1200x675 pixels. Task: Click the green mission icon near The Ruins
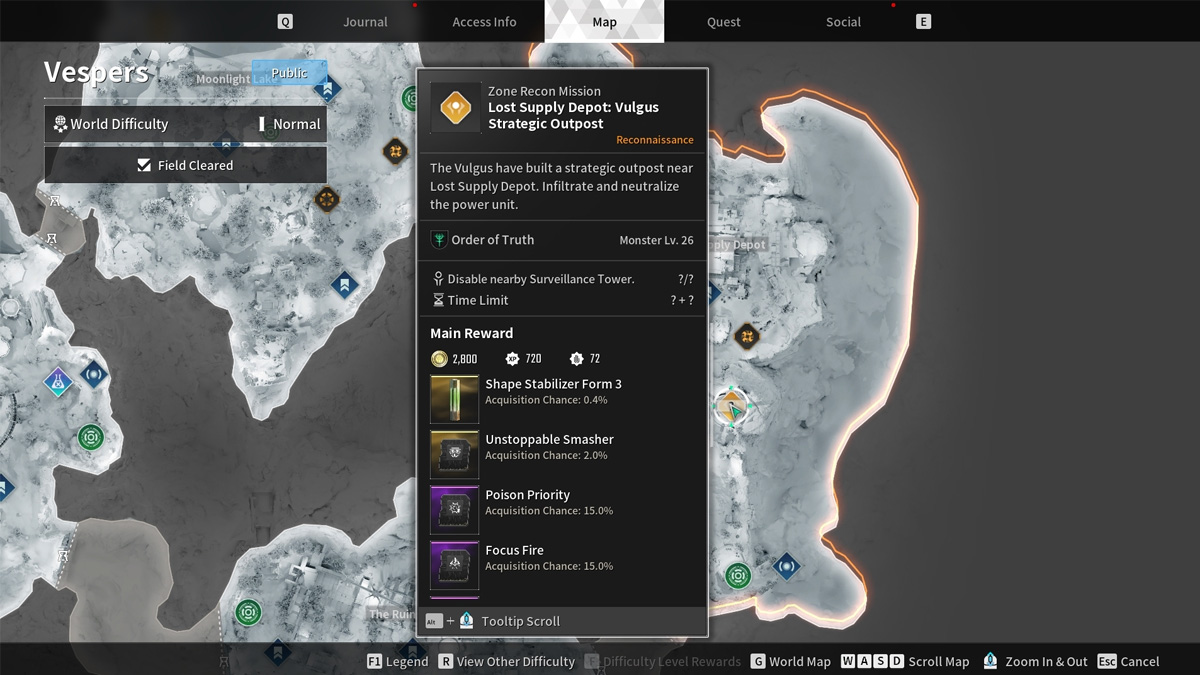249,612
